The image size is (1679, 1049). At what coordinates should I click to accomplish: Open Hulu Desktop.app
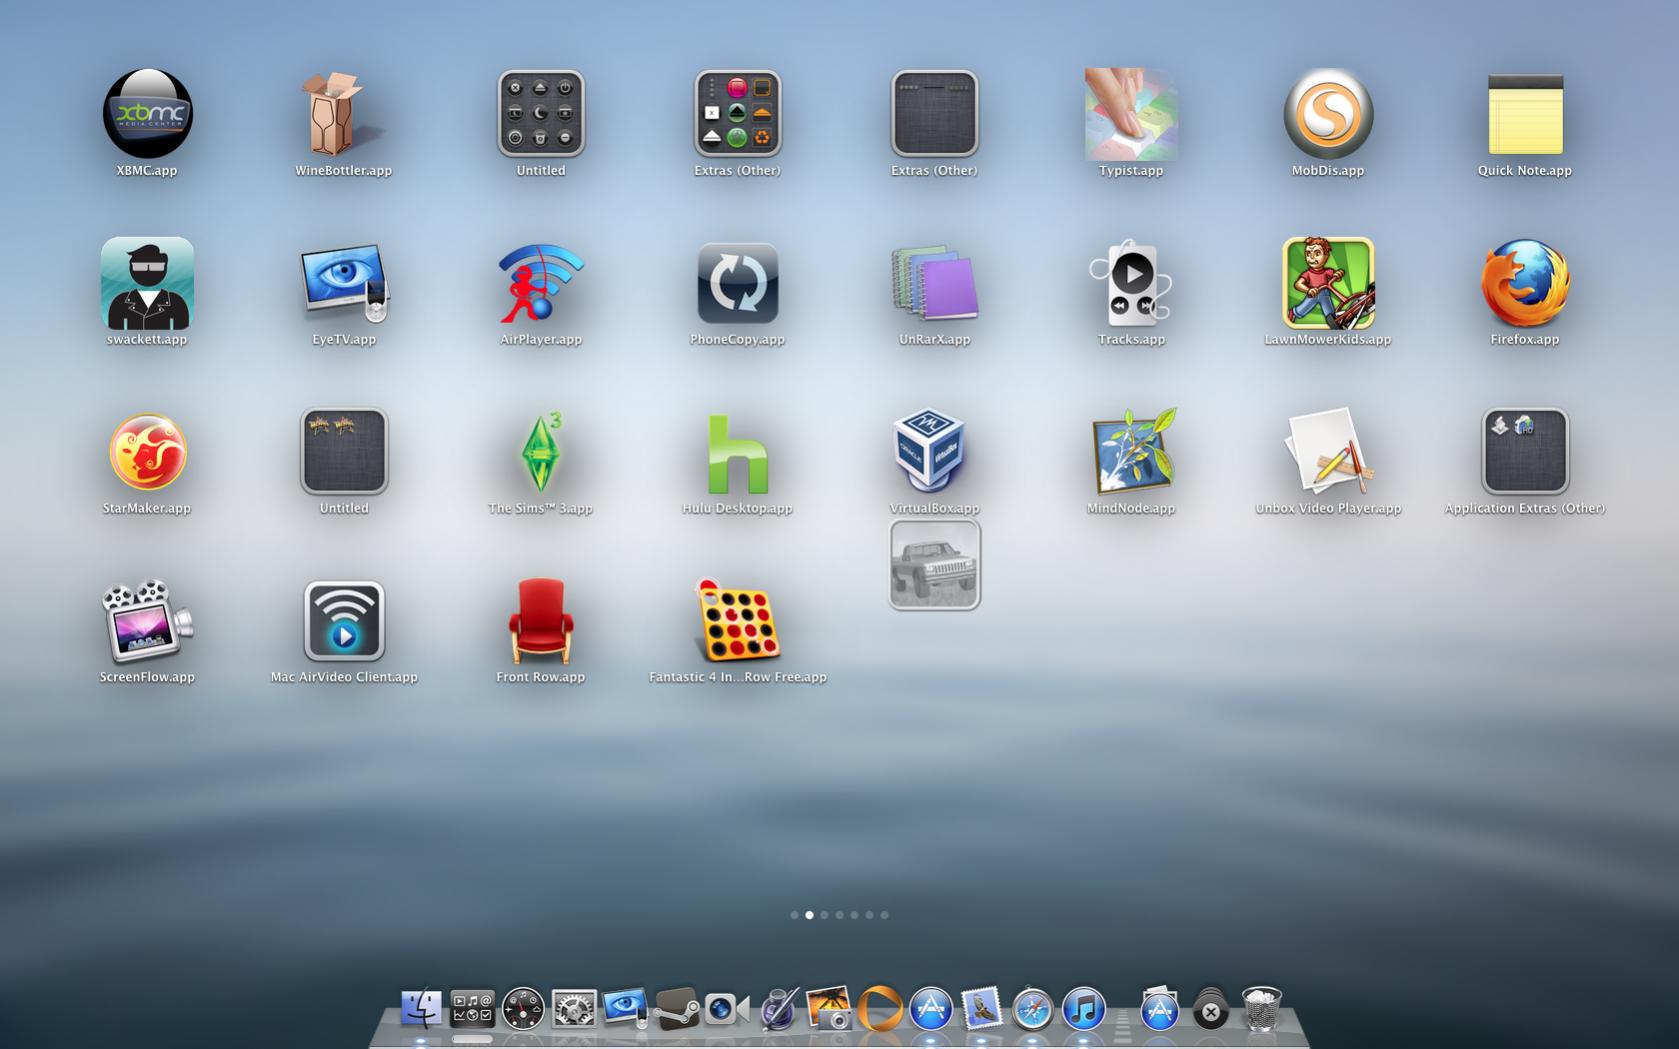tap(737, 454)
